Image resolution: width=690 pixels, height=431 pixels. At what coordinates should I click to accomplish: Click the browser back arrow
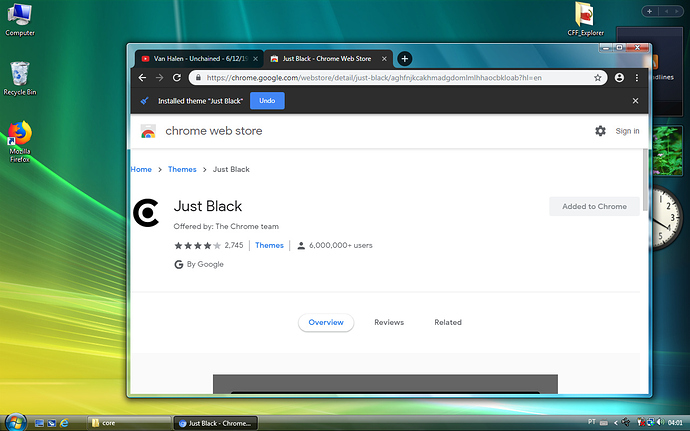pyautogui.click(x=141, y=77)
